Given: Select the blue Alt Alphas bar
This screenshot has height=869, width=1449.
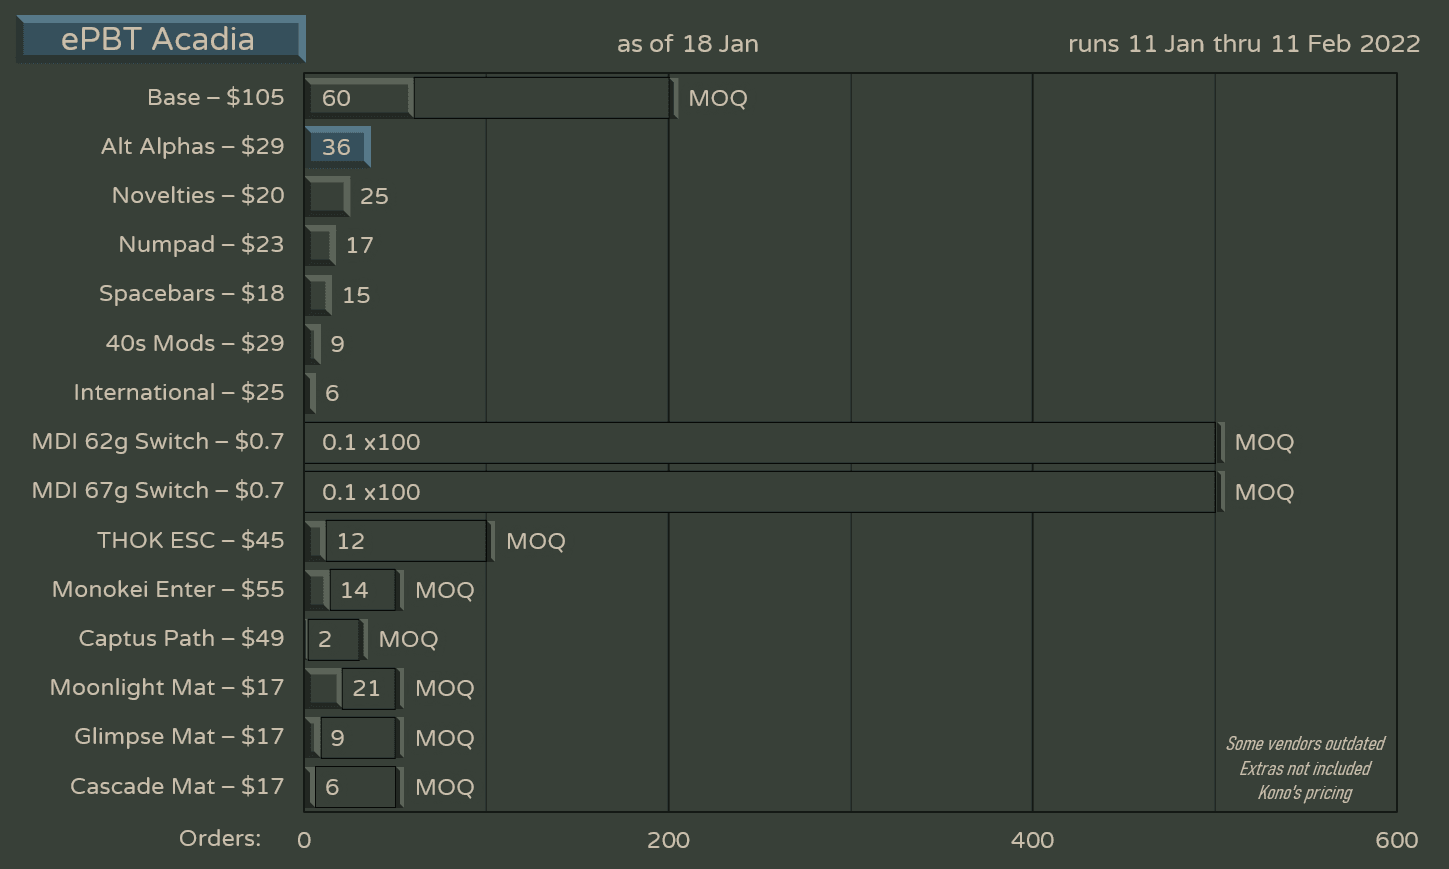Looking at the screenshot, I should (x=338, y=147).
